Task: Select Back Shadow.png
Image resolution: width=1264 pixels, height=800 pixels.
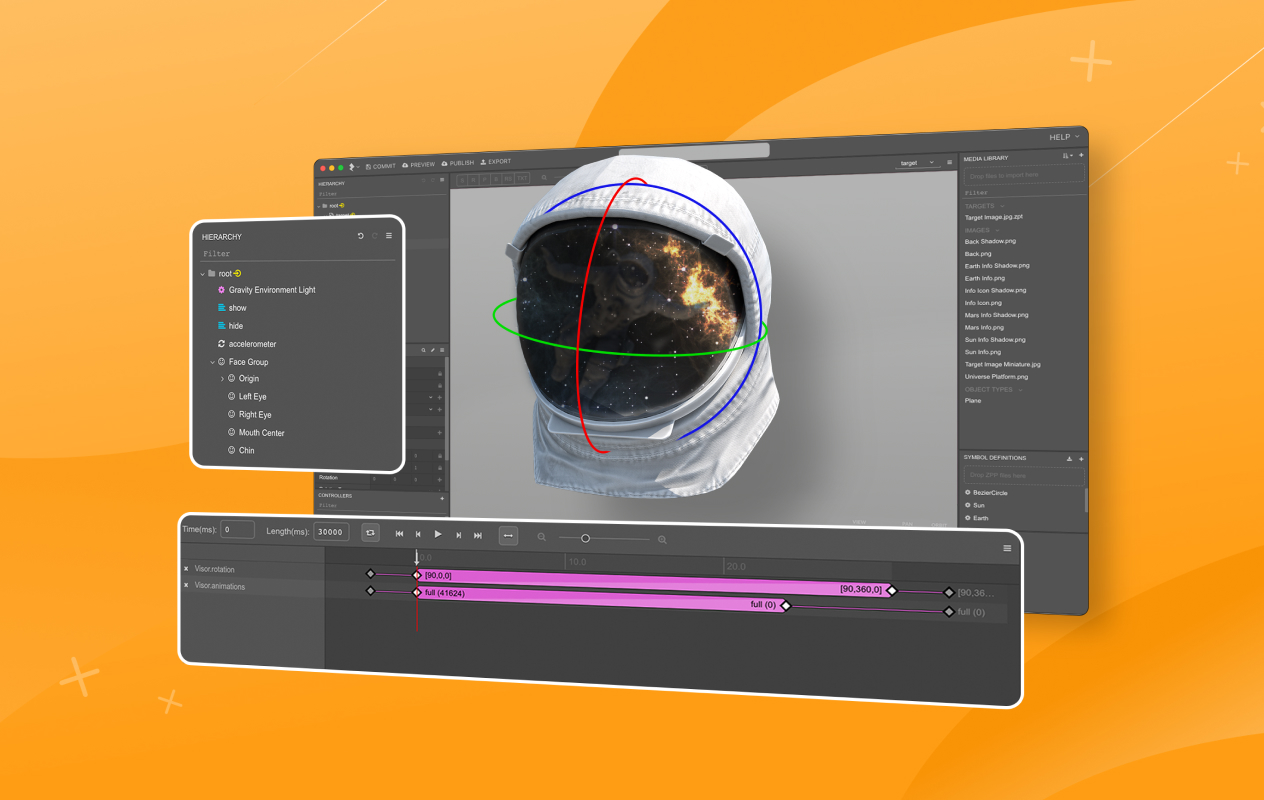Action: click(990, 241)
